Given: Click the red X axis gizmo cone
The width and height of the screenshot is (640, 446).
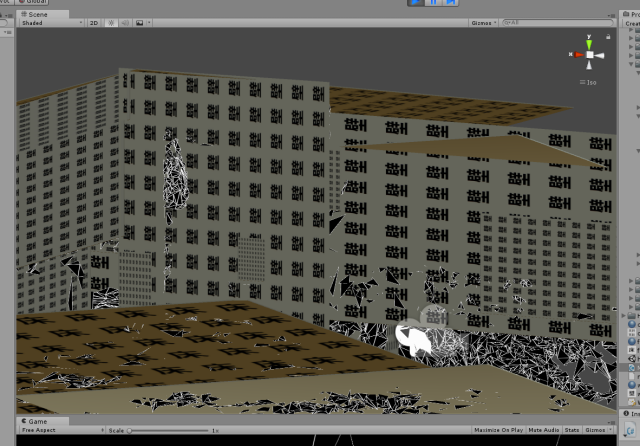Looking at the screenshot, I should point(578,54).
